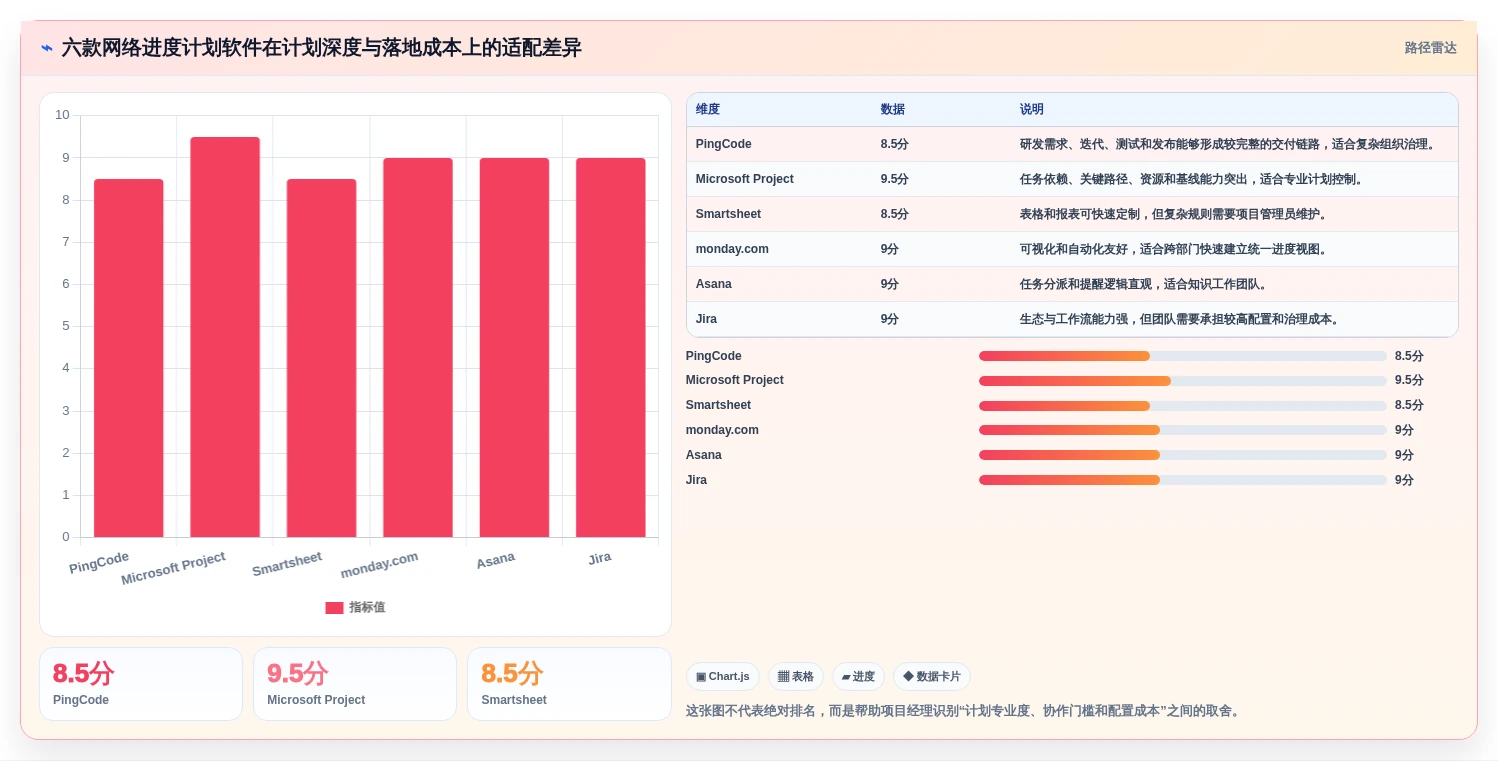
Task: Click the PingCode progress bar
Action: [x=1183, y=356]
